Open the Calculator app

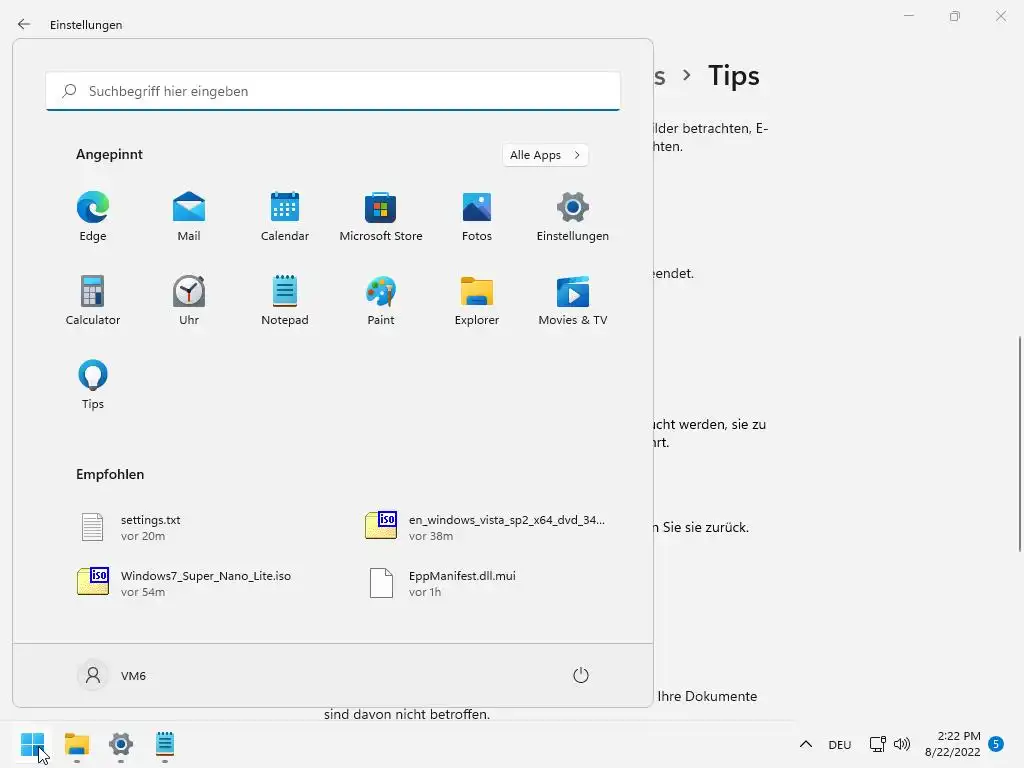[x=93, y=300]
